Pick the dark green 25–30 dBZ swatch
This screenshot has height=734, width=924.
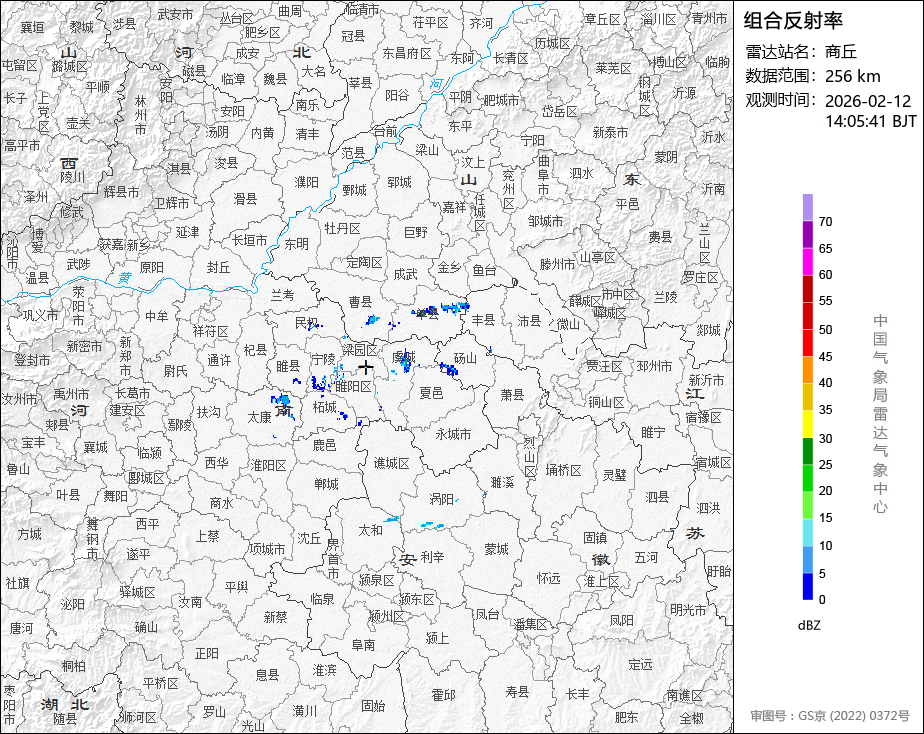click(x=807, y=451)
